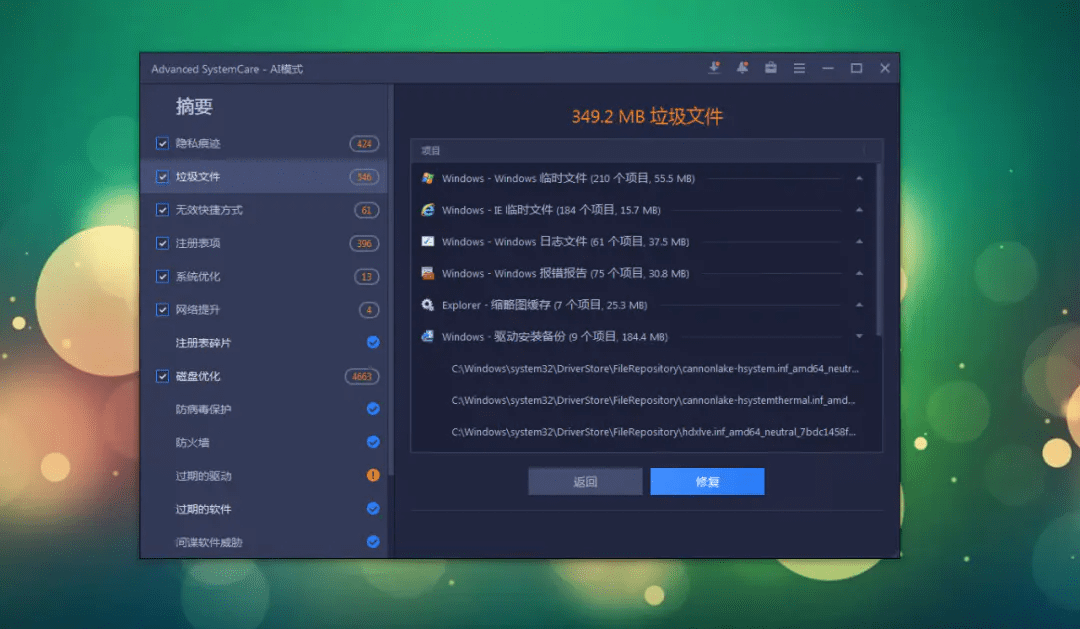This screenshot has width=1080, height=629.
Task: Toggle the 网络提升 checkbox
Action: [162, 309]
